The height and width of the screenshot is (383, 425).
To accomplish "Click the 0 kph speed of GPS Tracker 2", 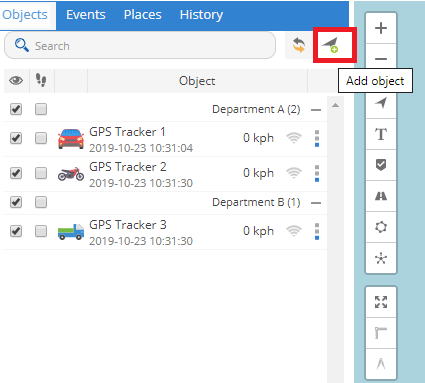I will 258,173.
